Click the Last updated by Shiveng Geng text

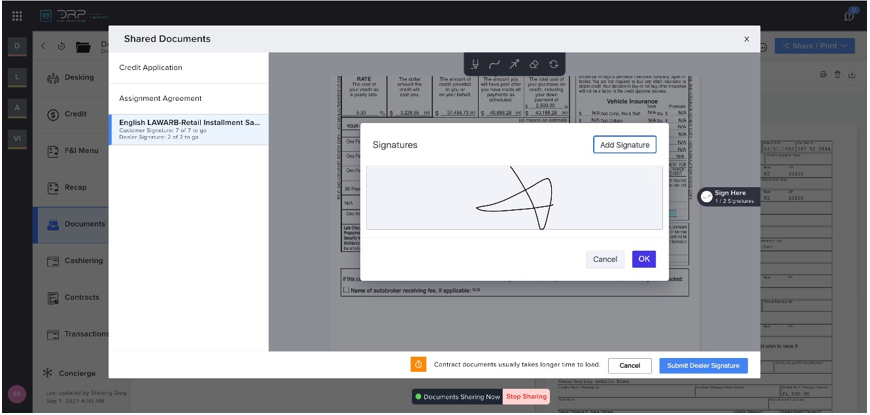[86, 393]
